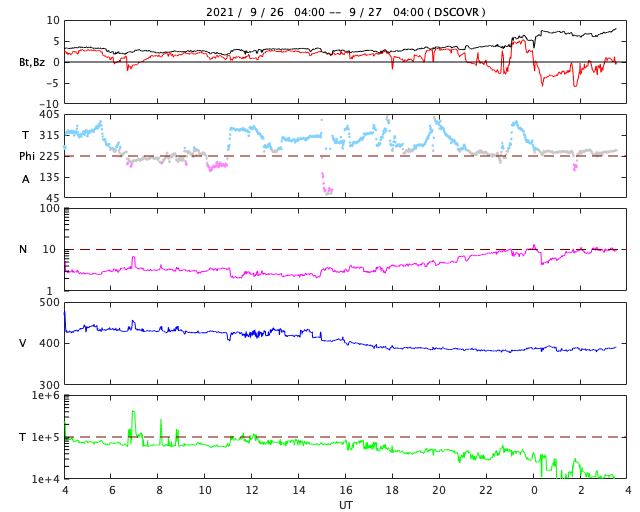Select the V speed axis label
This screenshot has width=640, height=512.
pyautogui.click(x=23, y=343)
